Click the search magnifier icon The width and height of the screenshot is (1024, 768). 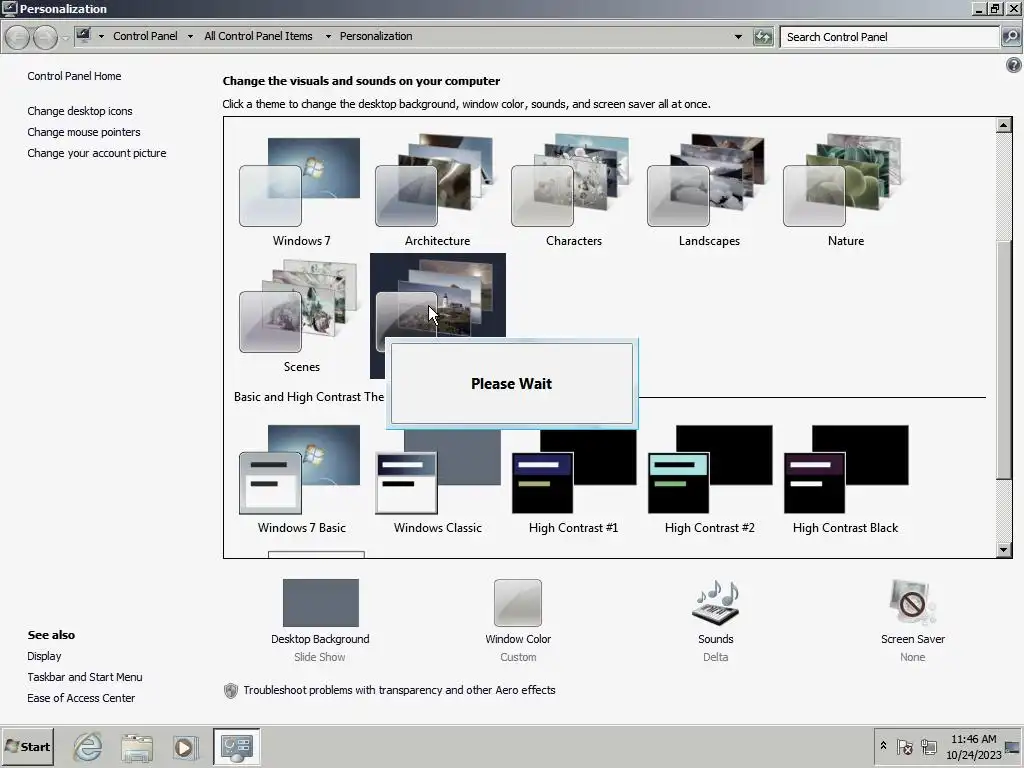(x=1010, y=37)
